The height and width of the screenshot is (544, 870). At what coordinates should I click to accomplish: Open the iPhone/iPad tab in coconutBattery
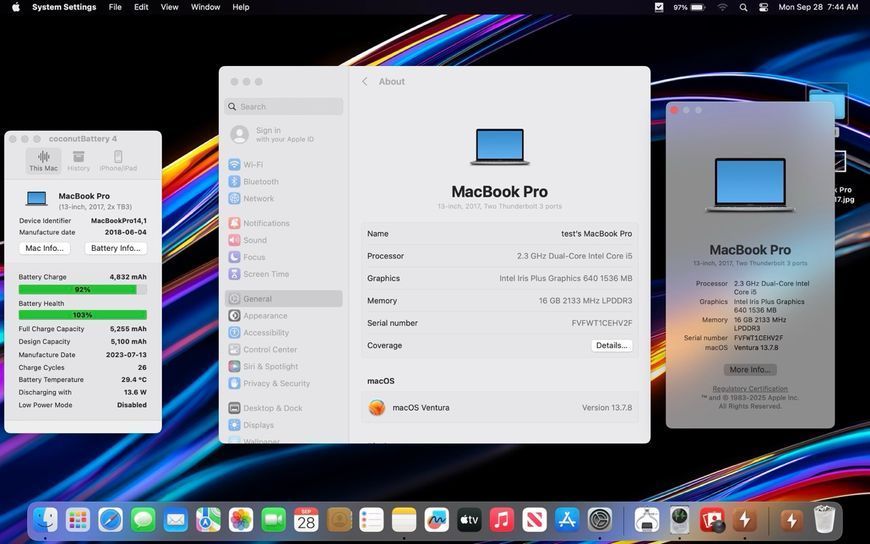pyautogui.click(x=118, y=161)
